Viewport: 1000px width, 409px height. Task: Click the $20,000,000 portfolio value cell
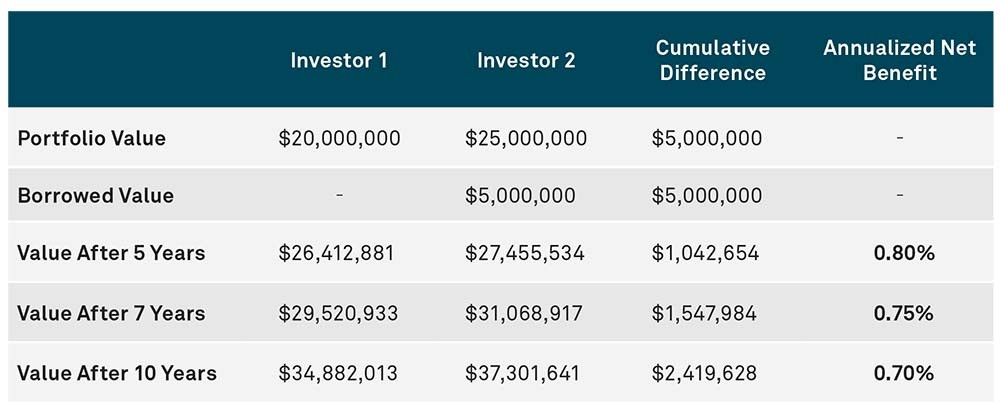coord(339,138)
